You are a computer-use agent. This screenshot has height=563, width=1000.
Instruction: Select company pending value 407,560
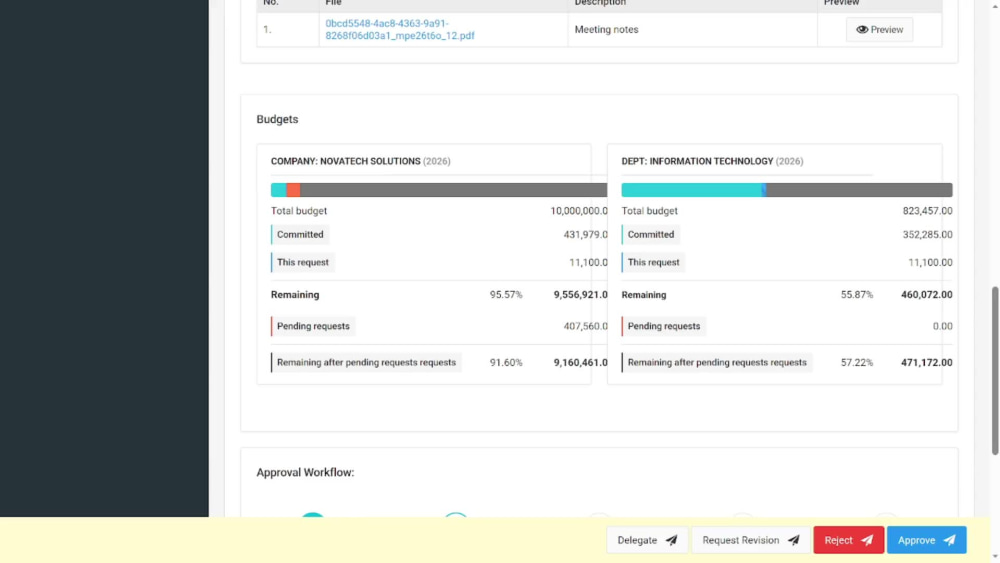click(x=585, y=326)
